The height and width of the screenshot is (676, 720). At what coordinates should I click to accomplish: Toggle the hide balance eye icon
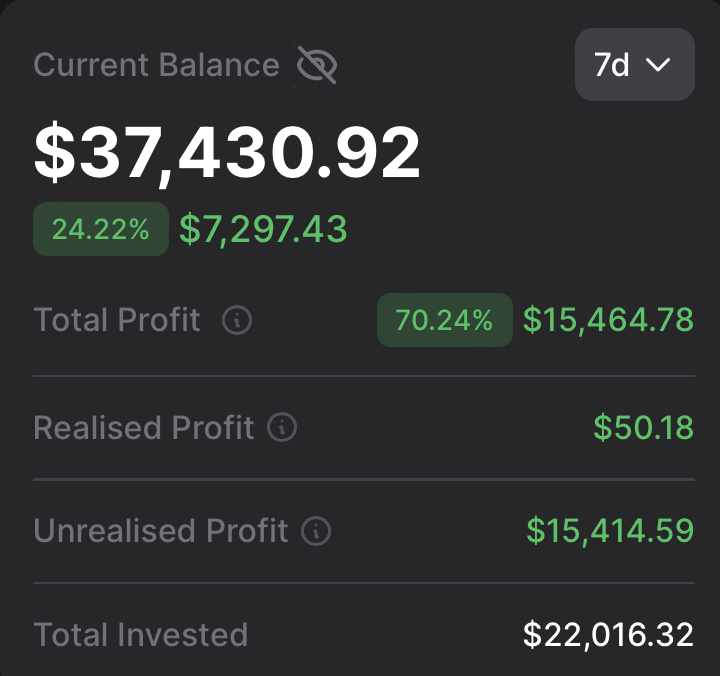click(317, 66)
